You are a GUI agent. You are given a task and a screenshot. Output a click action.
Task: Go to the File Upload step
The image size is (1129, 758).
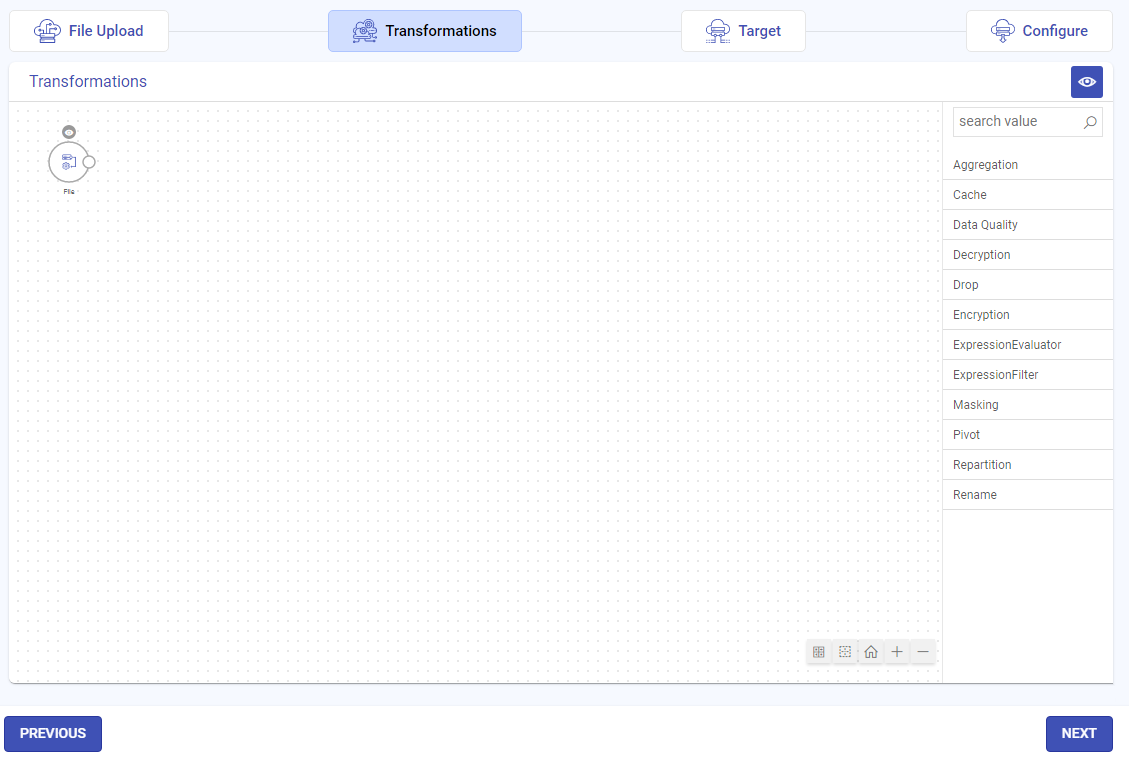[89, 31]
